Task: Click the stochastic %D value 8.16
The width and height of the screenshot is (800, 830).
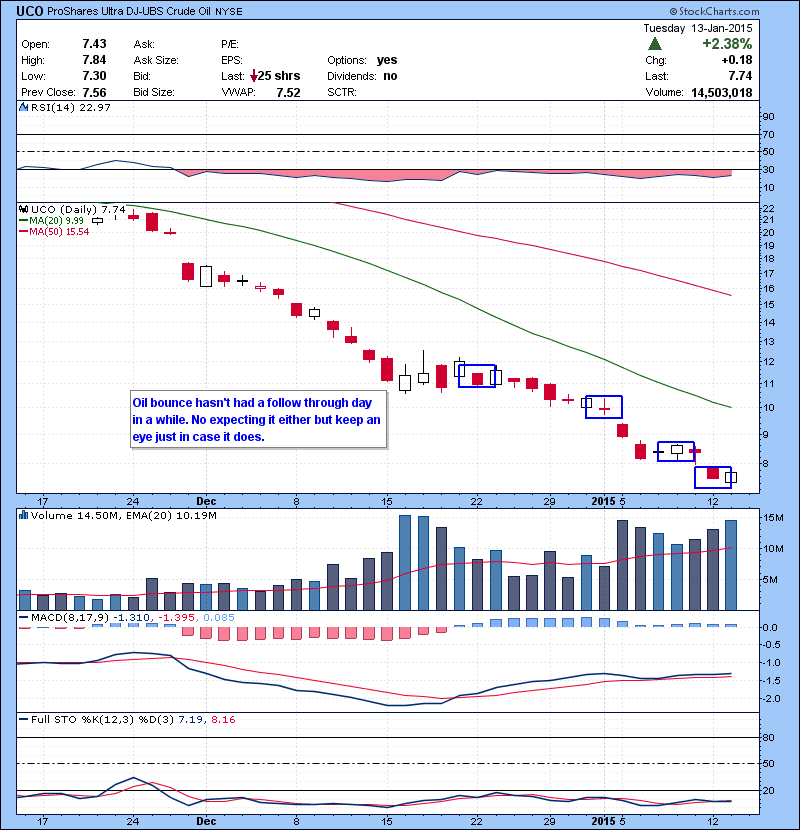Action: 223,719
